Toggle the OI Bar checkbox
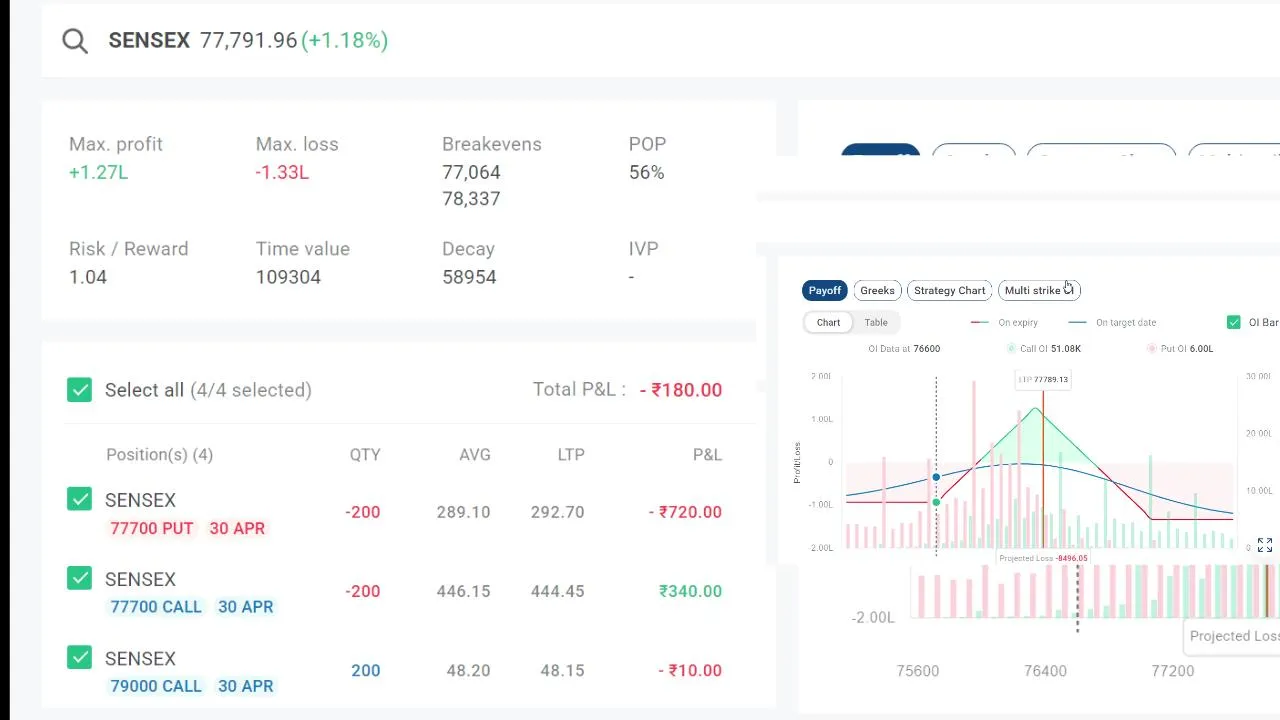1280x720 pixels. (x=1234, y=322)
